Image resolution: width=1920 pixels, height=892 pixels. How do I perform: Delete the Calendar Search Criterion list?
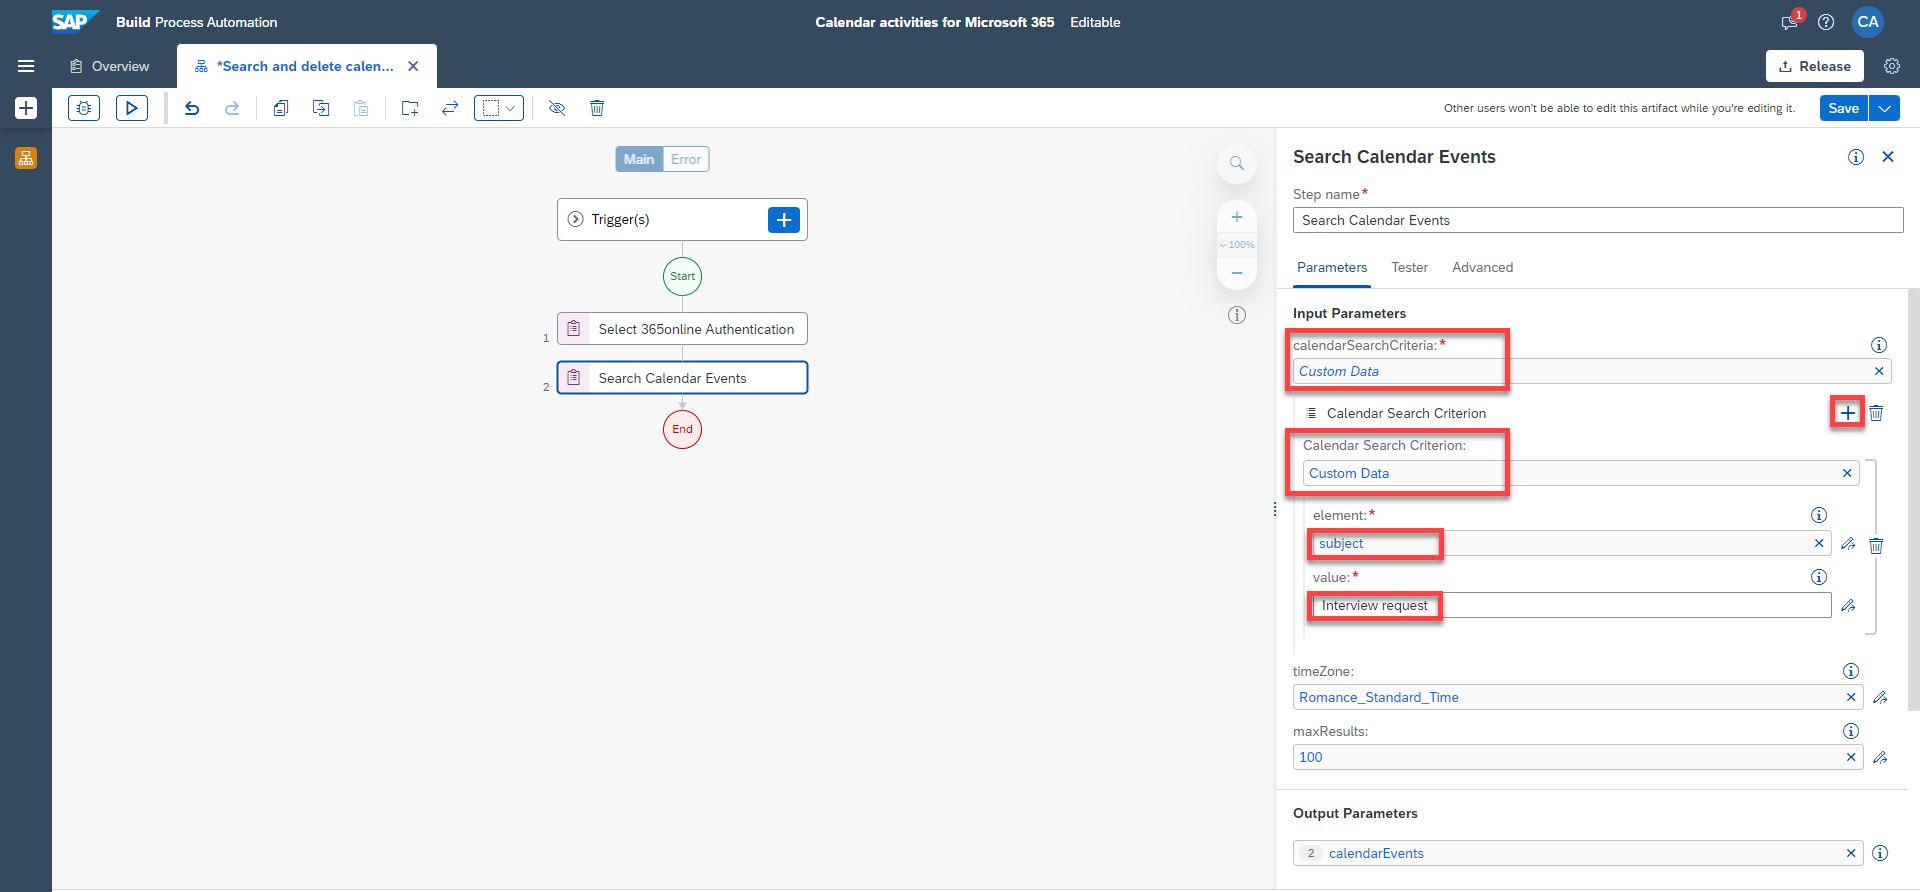coord(1877,413)
